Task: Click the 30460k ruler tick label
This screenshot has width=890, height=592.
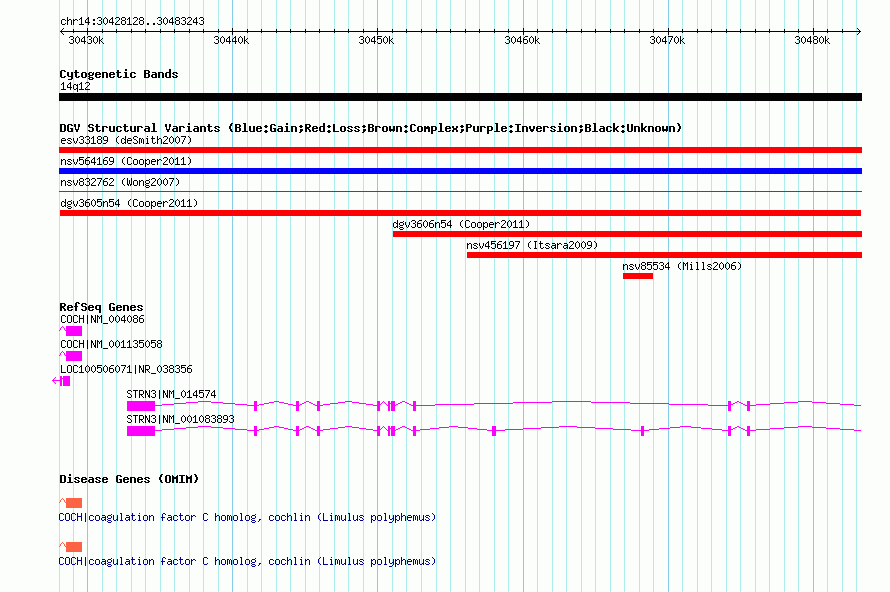Action: [522, 40]
